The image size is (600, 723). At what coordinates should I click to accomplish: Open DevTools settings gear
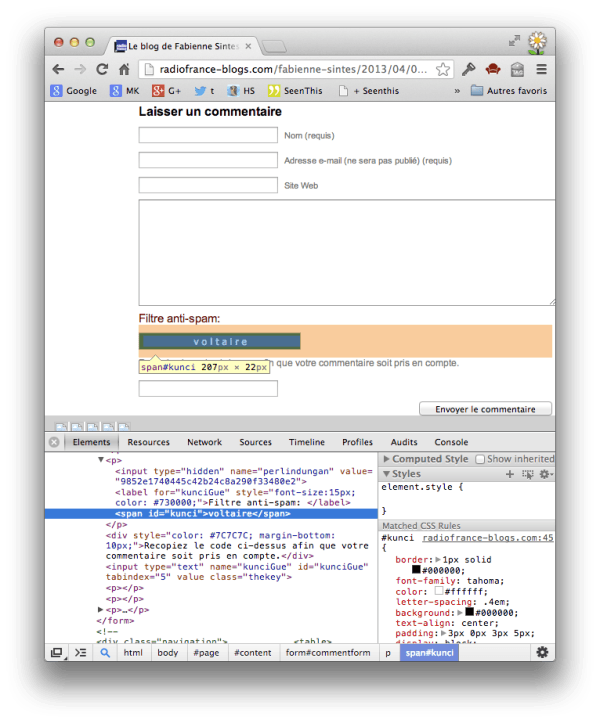(x=542, y=652)
